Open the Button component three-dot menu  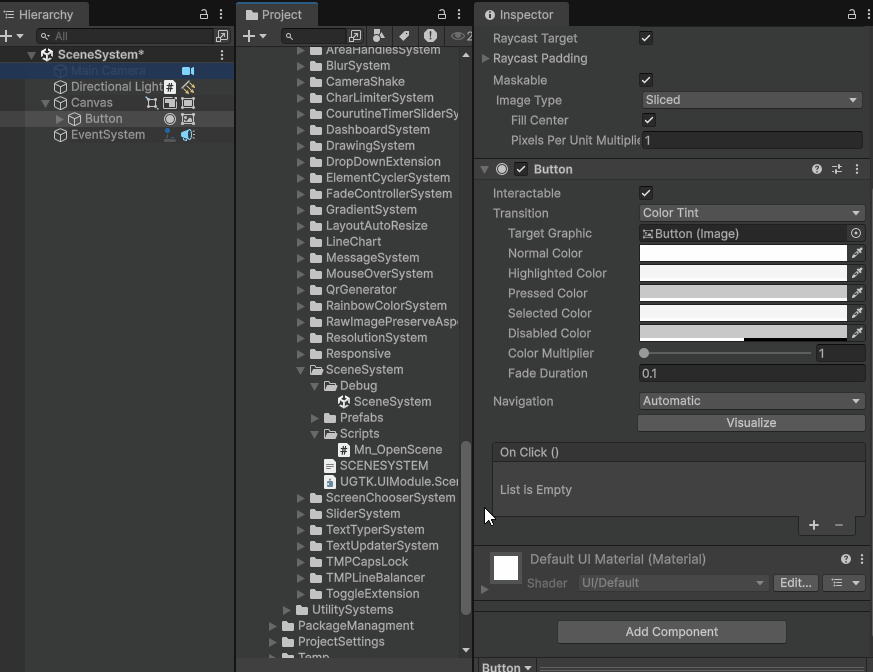point(857,169)
